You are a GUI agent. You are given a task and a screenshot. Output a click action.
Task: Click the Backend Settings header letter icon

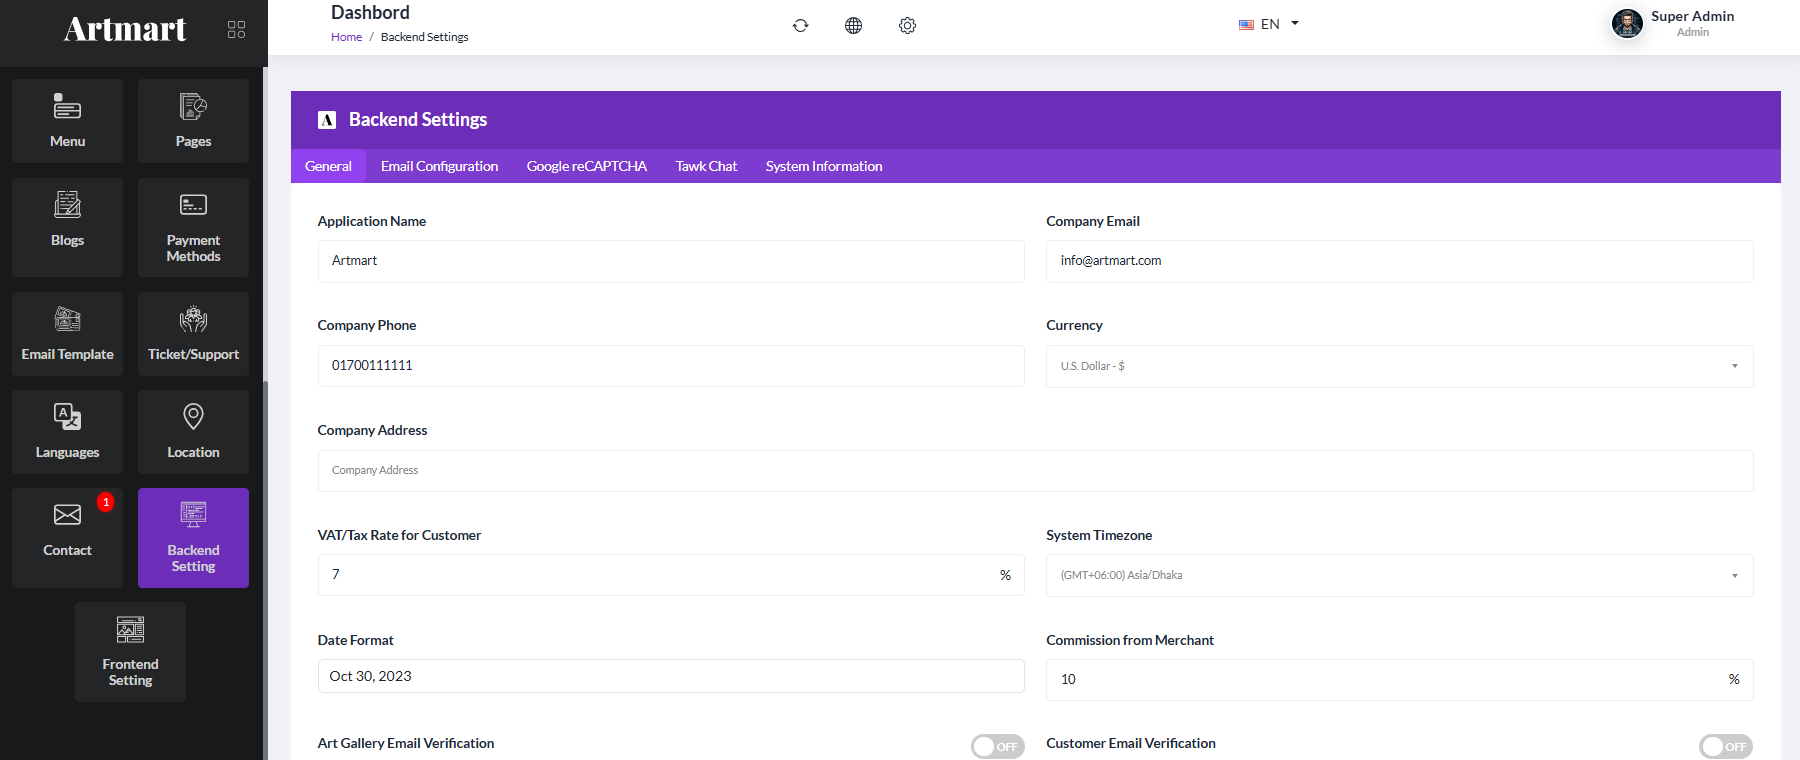pyautogui.click(x=327, y=120)
